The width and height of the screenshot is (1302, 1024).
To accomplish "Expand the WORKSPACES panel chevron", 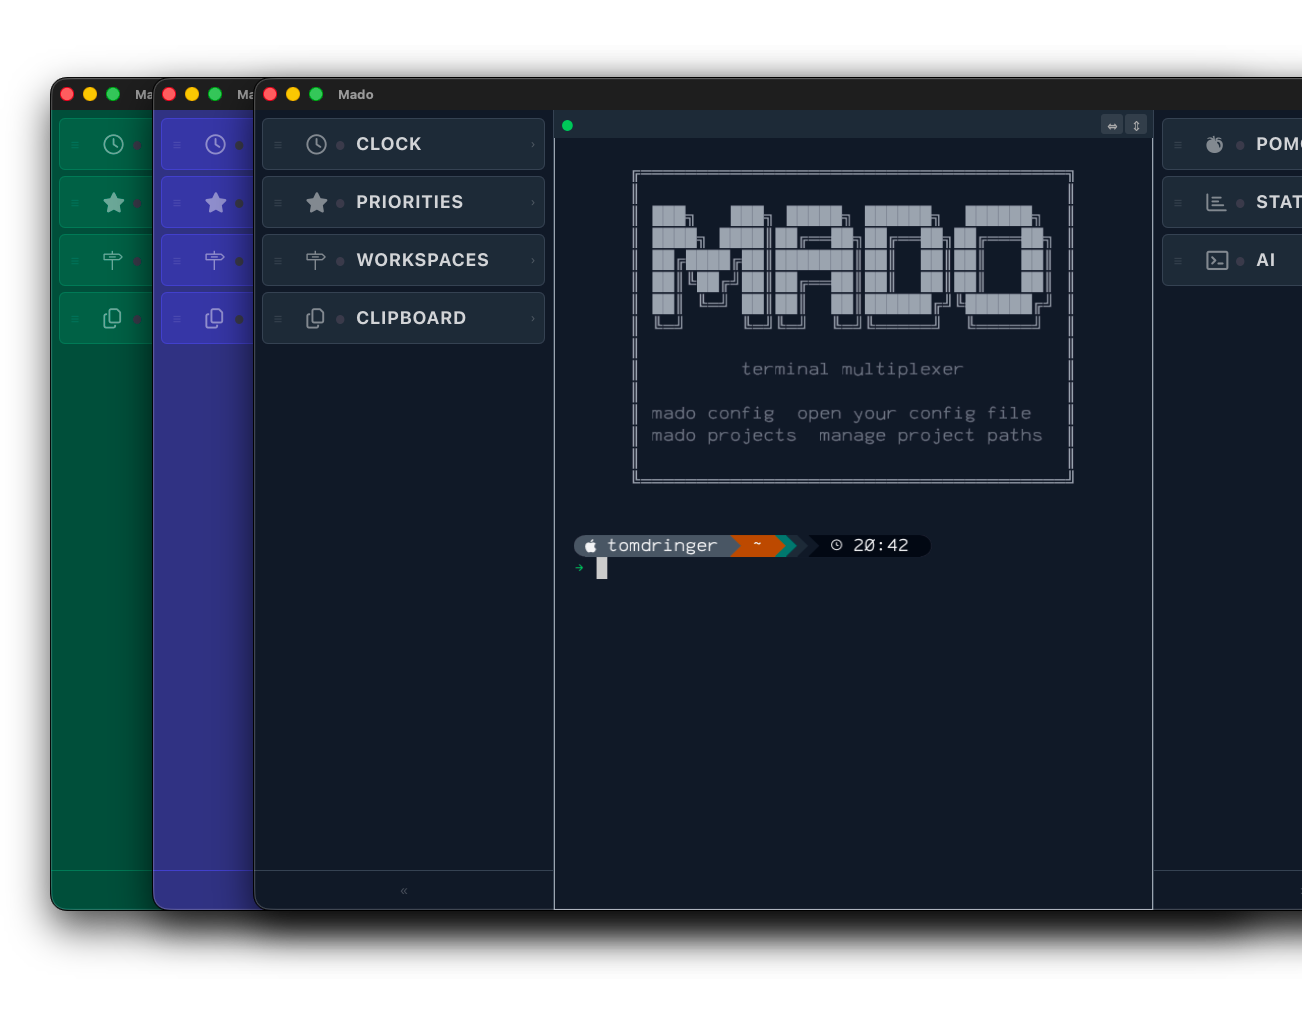I will (x=533, y=261).
